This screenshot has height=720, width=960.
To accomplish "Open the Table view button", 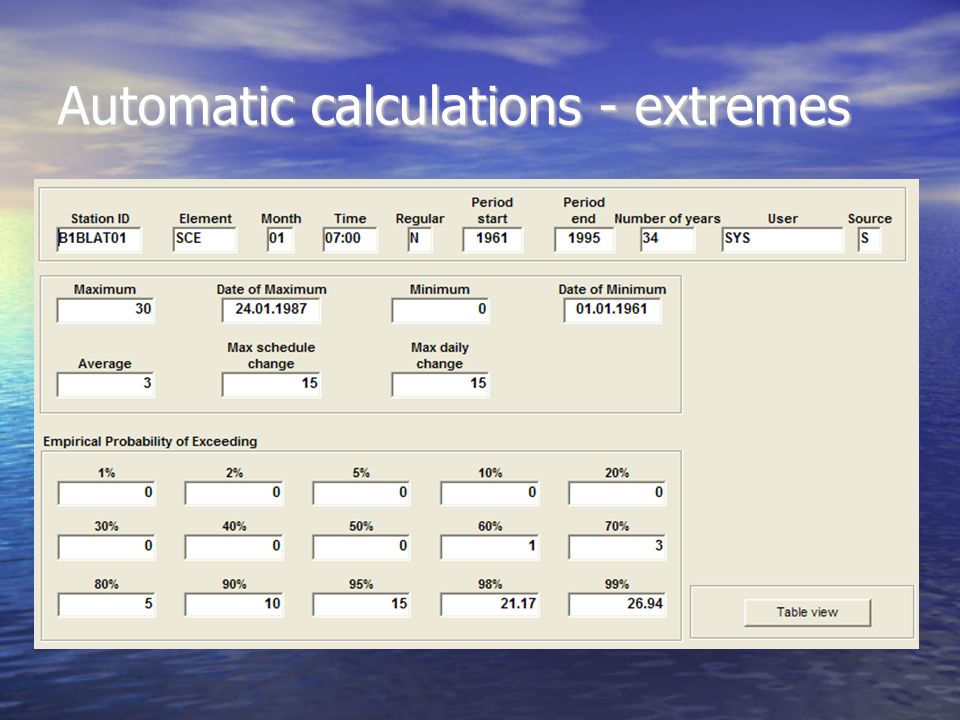I will tap(807, 612).
